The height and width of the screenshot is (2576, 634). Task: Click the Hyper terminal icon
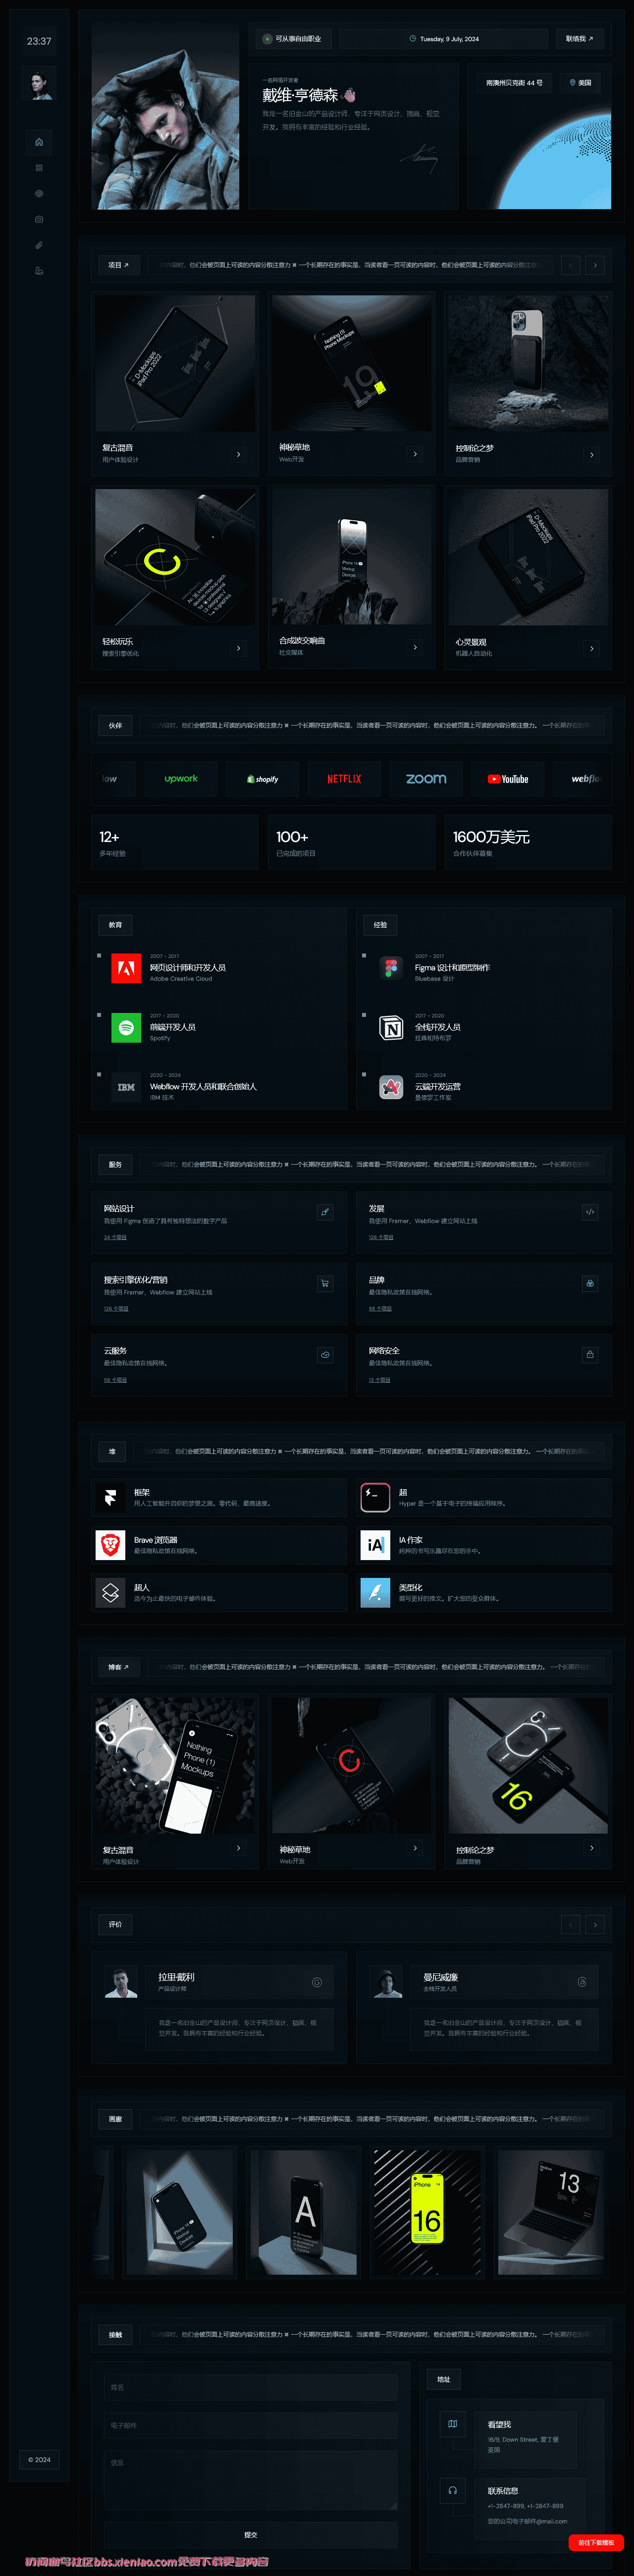(x=375, y=1497)
